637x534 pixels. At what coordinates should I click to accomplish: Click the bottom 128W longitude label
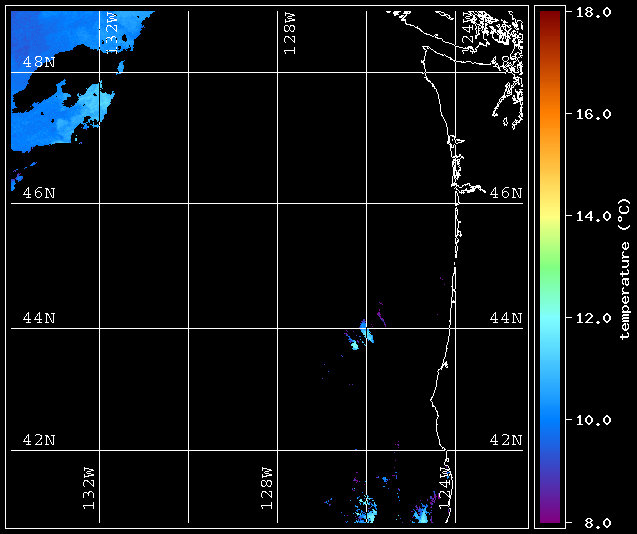[x=267, y=488]
